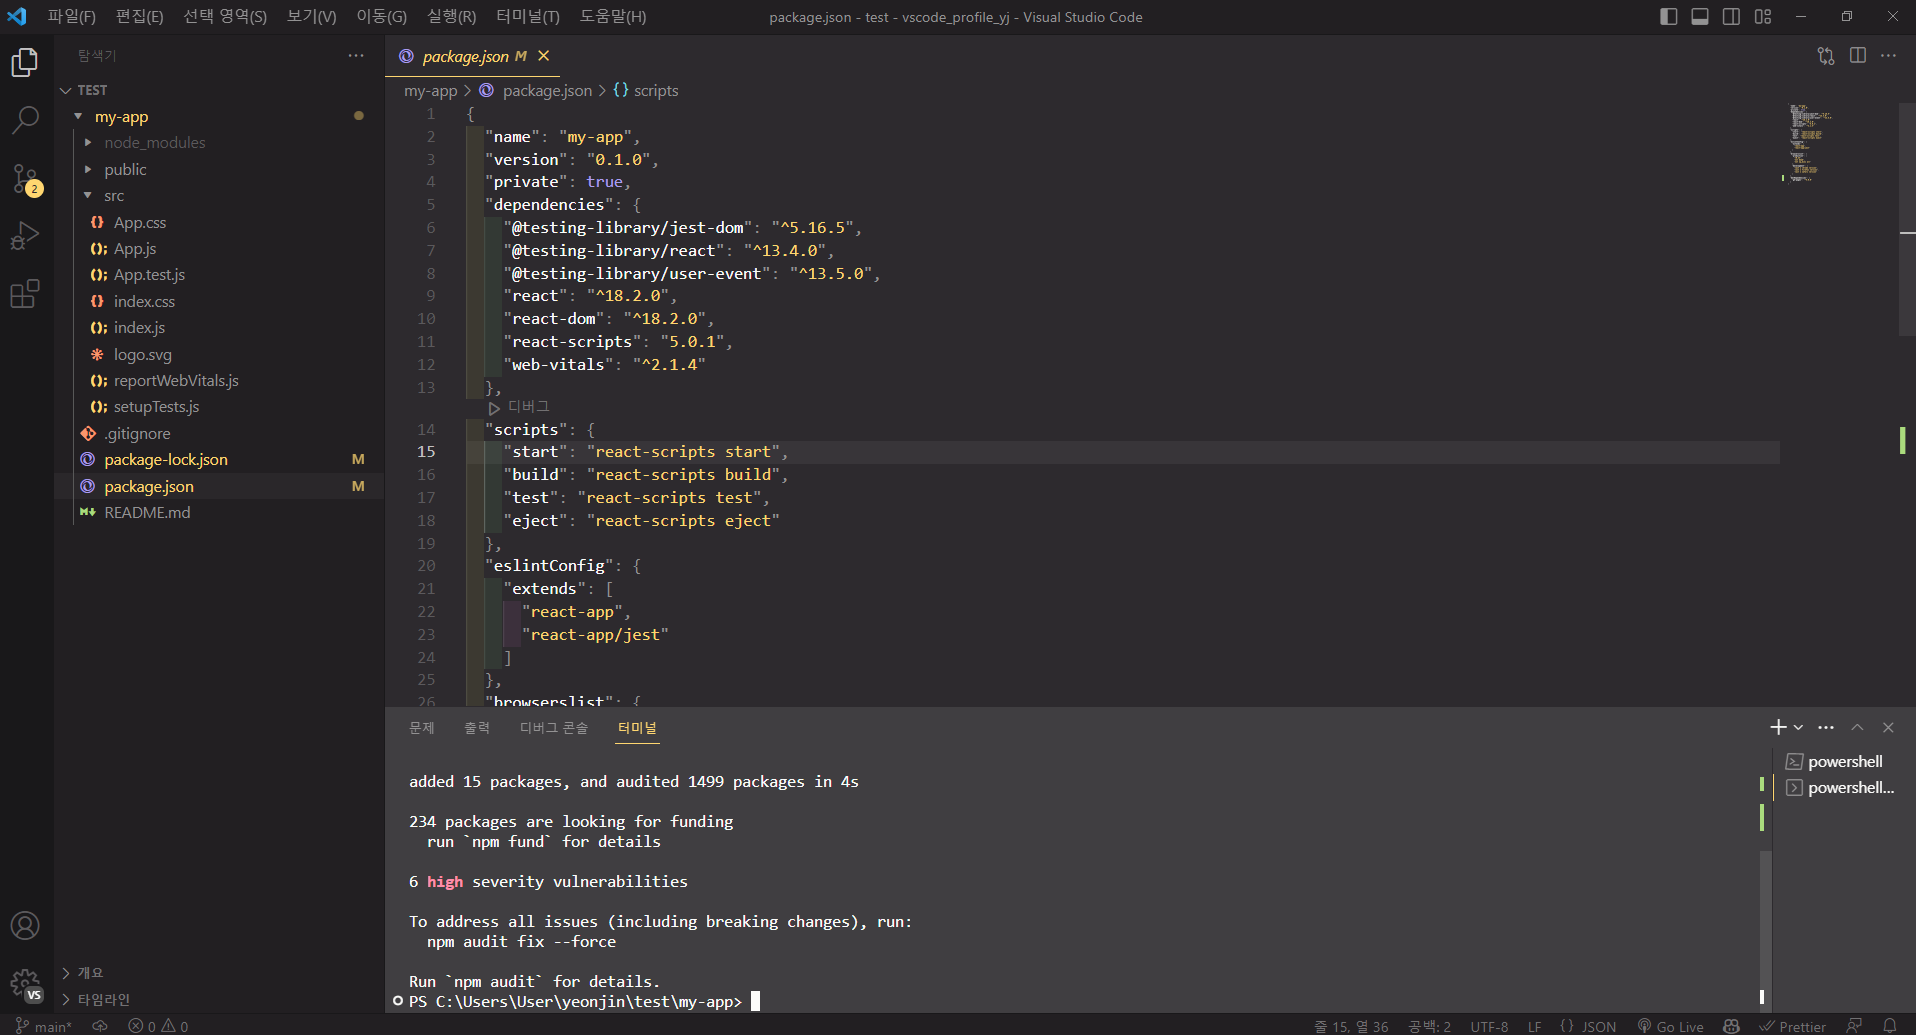Toggle bottom panel layout button

1700,17
